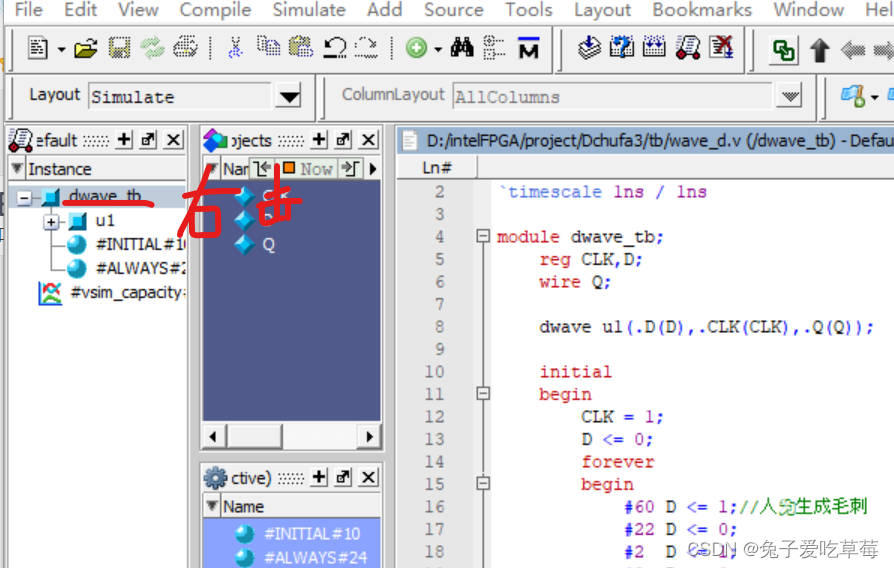The image size is (894, 568).
Task: Collapse the dwave_tb tree node
Action: click(24, 198)
